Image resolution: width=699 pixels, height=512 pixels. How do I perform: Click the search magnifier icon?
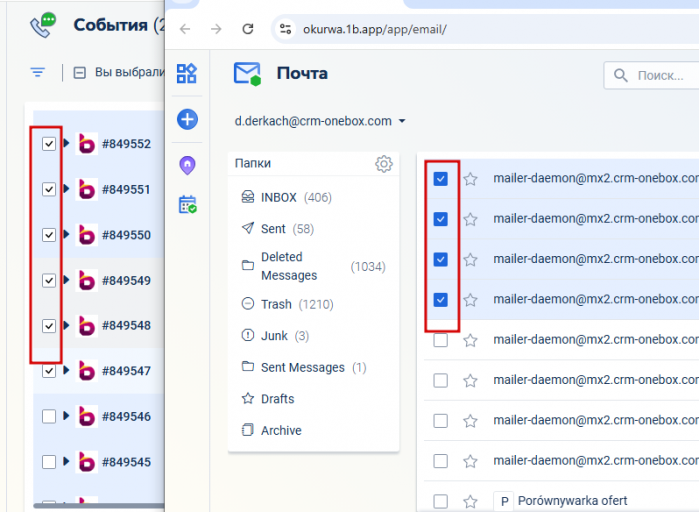pos(621,75)
